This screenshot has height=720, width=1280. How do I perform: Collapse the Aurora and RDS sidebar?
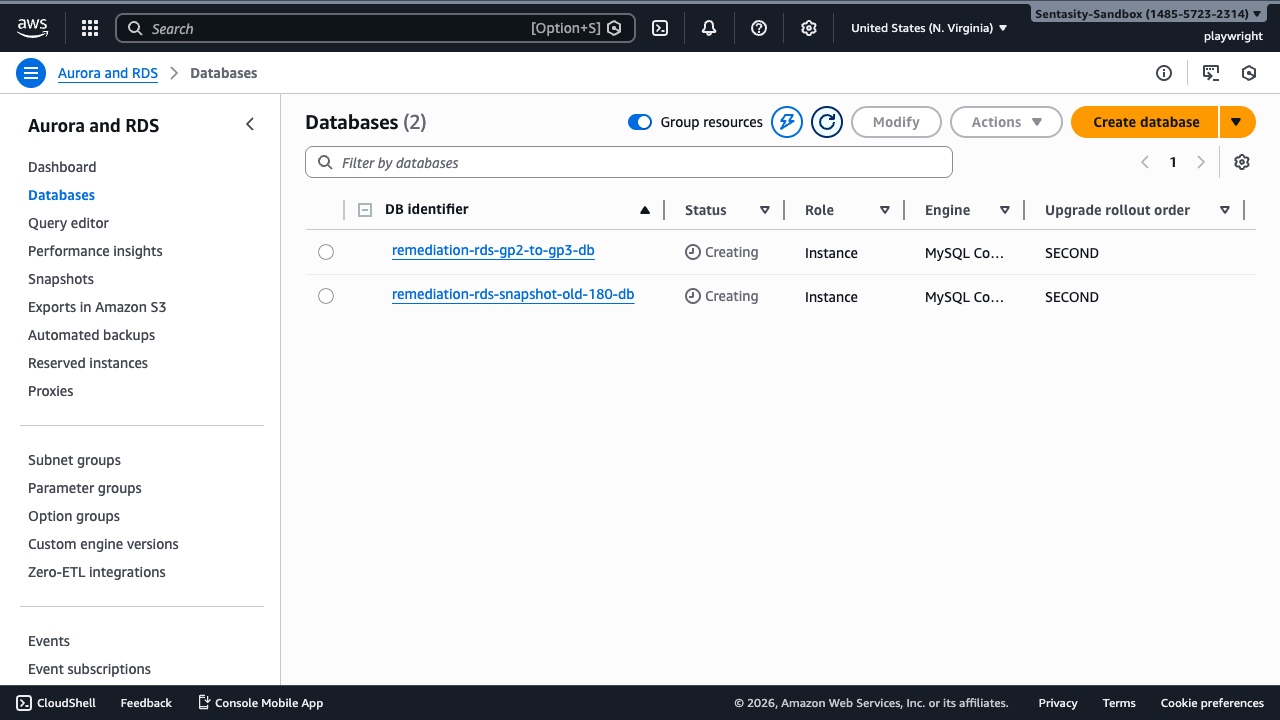(x=250, y=124)
